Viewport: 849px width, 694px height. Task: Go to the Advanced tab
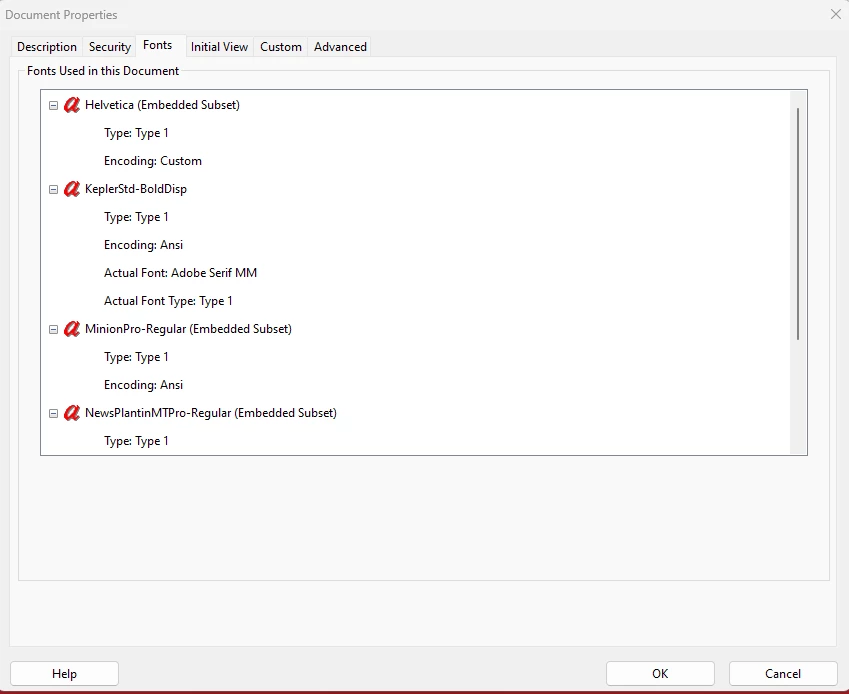tap(340, 47)
